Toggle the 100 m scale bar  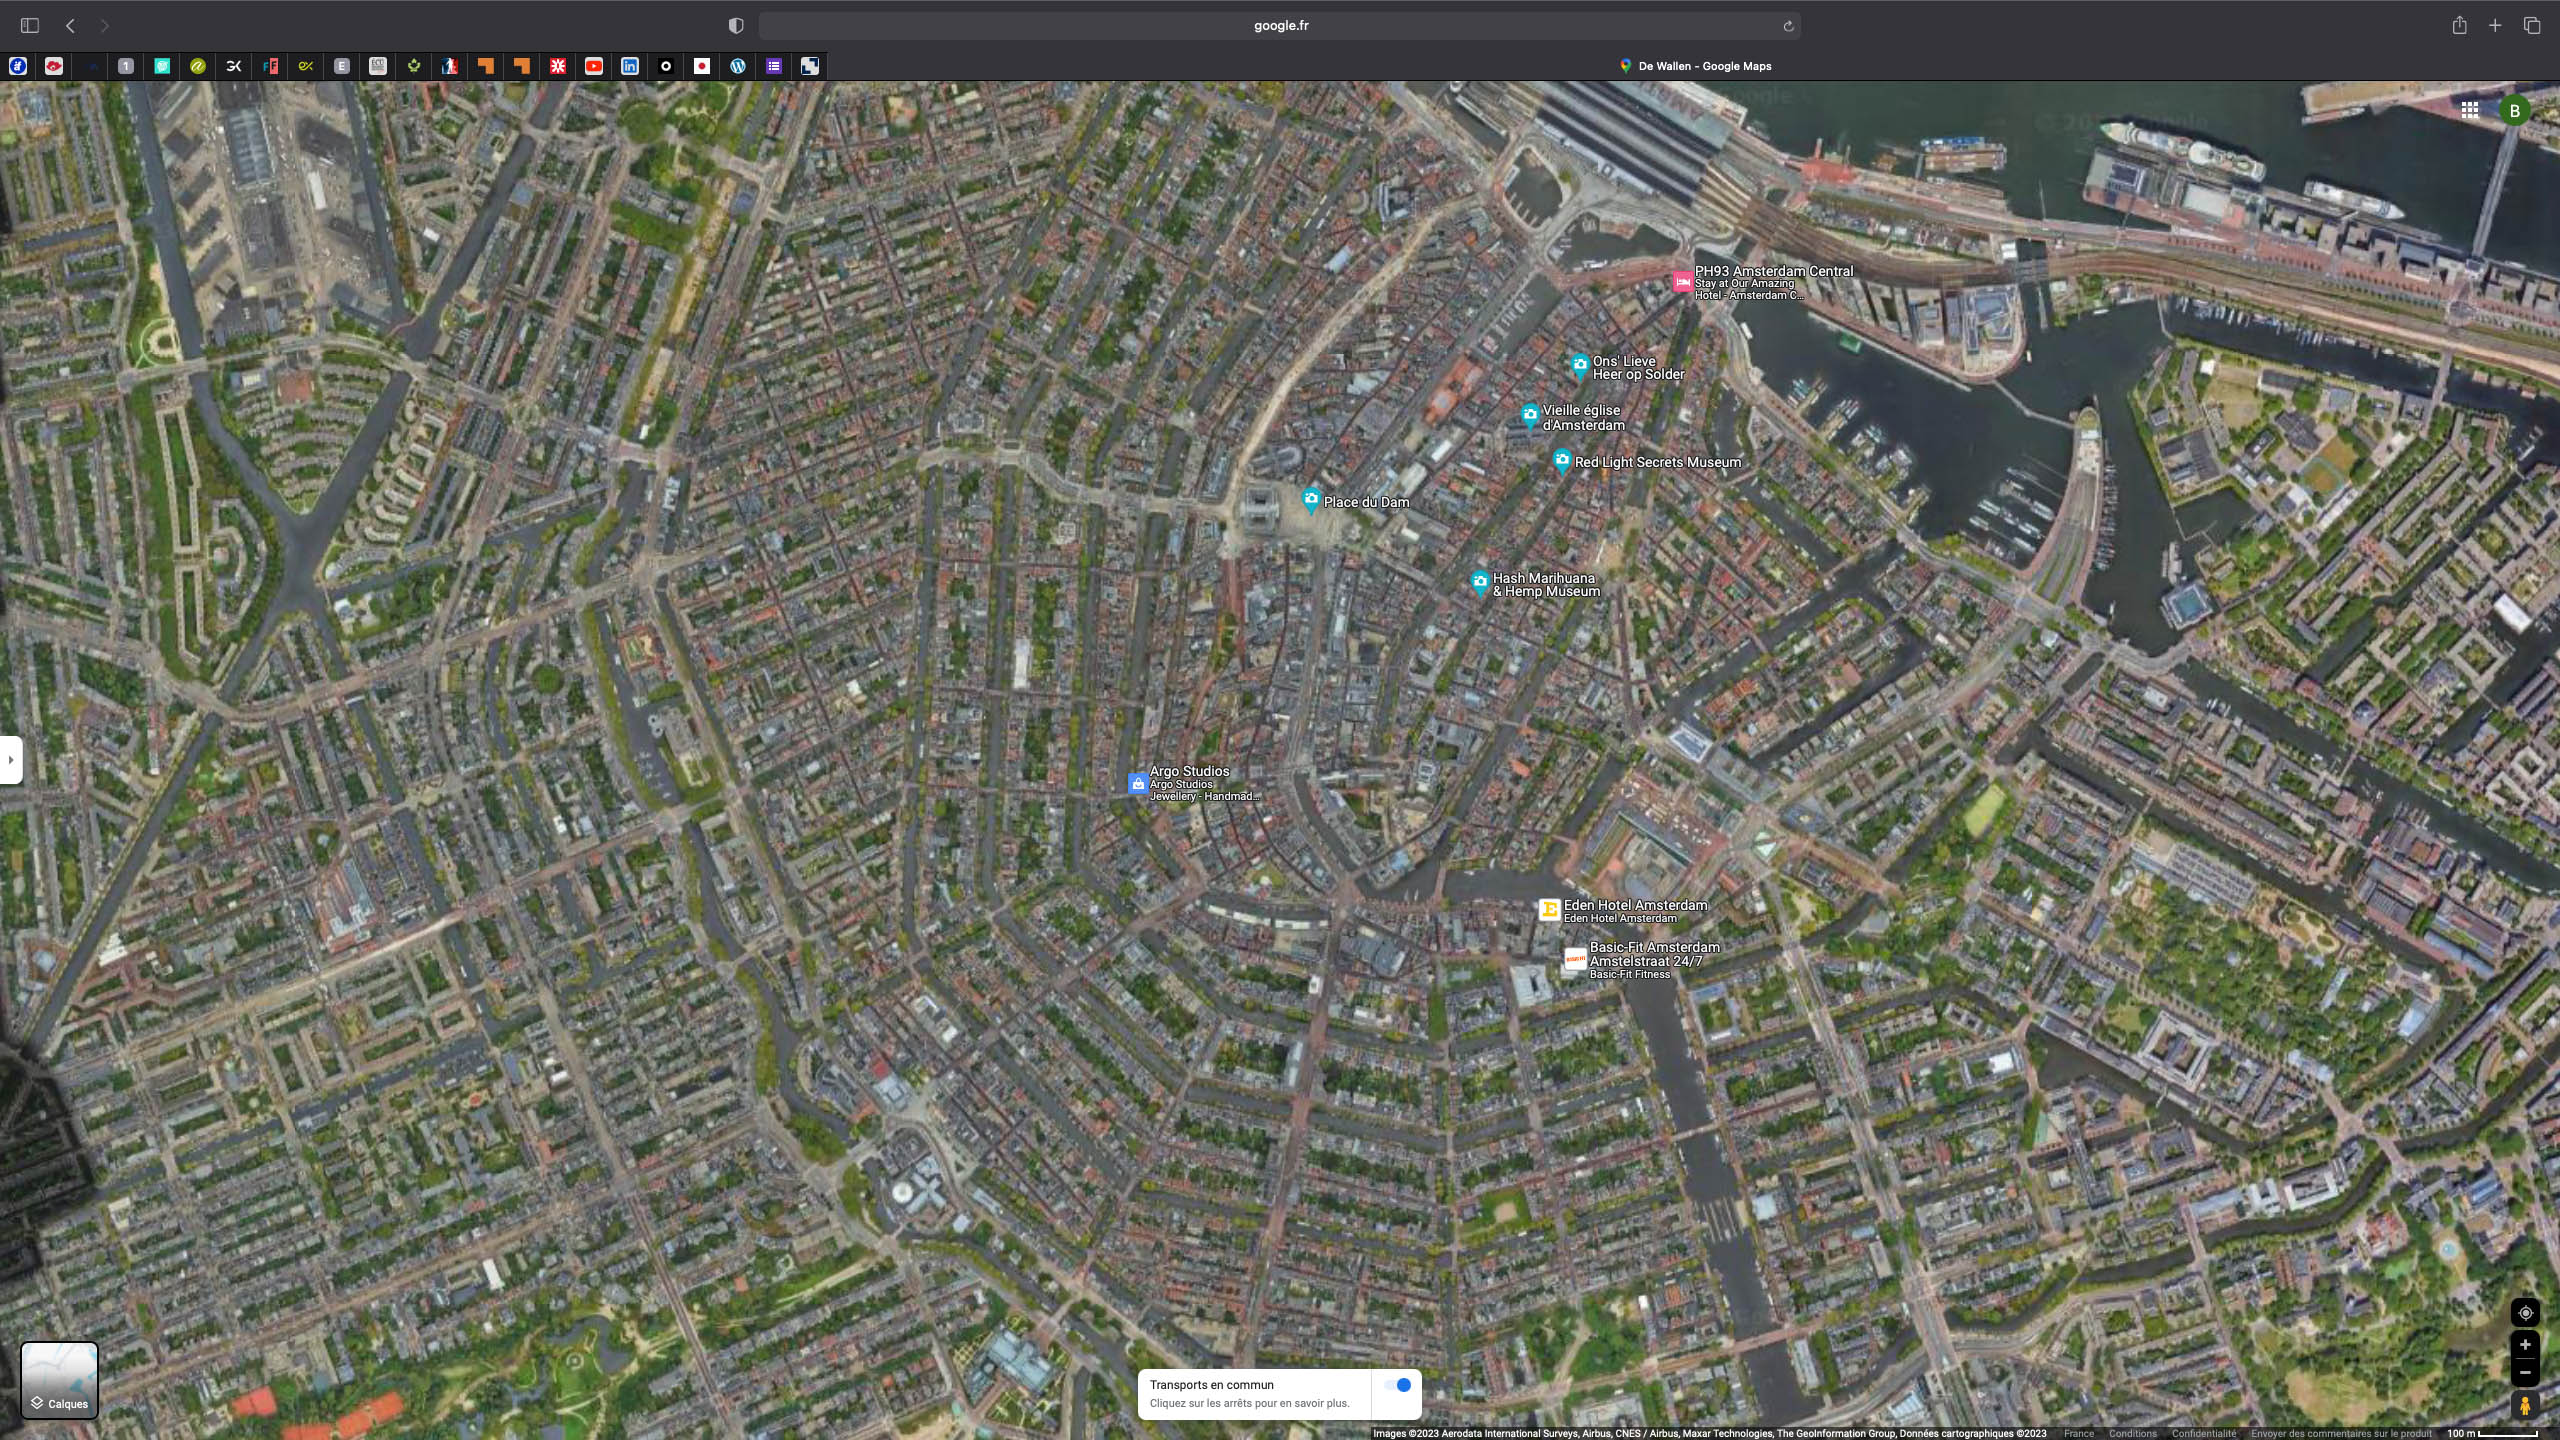(2493, 1433)
